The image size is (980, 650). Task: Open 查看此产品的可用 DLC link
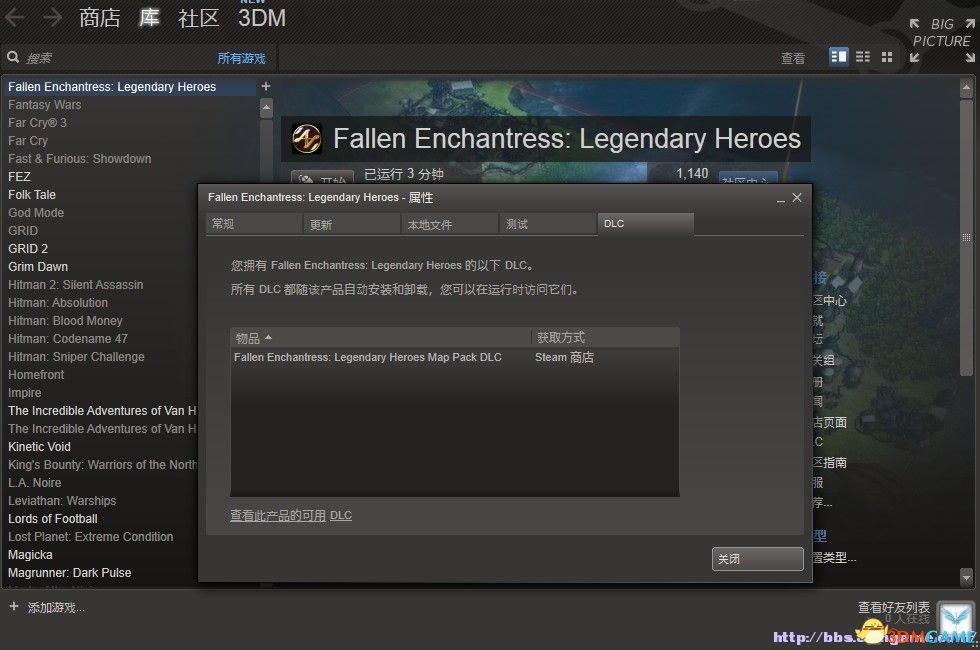point(291,516)
